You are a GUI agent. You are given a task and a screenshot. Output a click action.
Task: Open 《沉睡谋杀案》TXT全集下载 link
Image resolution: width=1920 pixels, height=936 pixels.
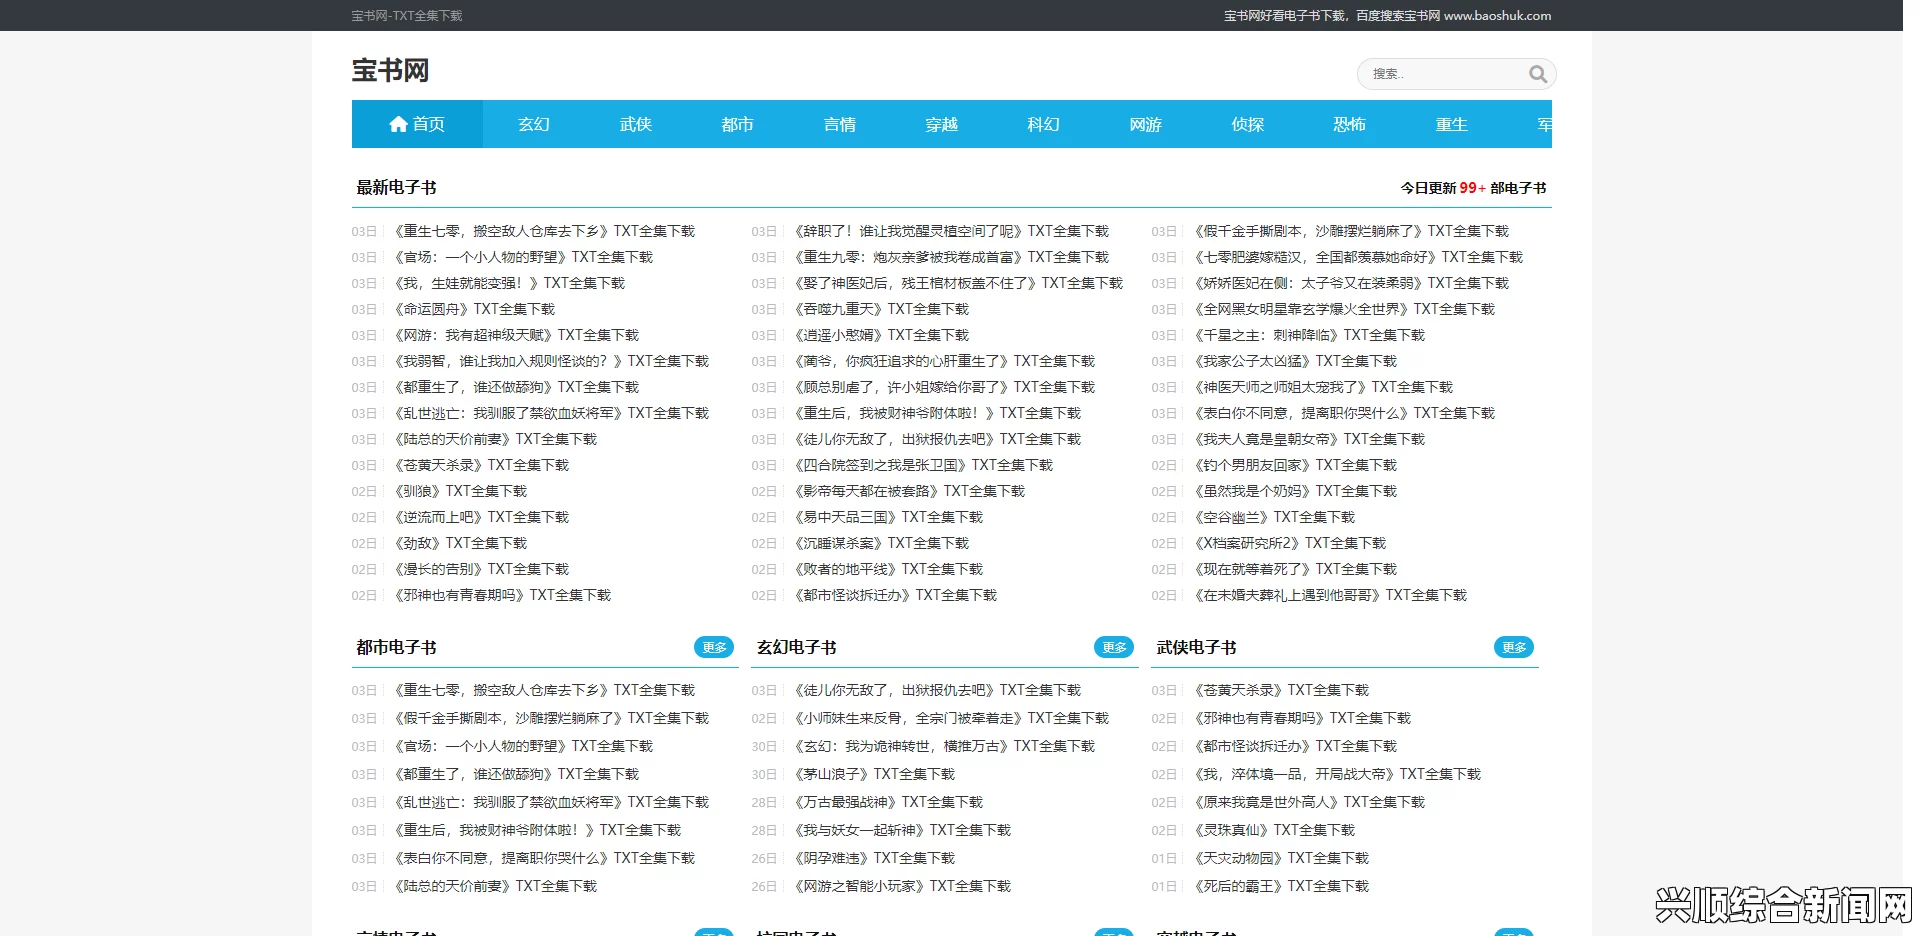(x=880, y=543)
